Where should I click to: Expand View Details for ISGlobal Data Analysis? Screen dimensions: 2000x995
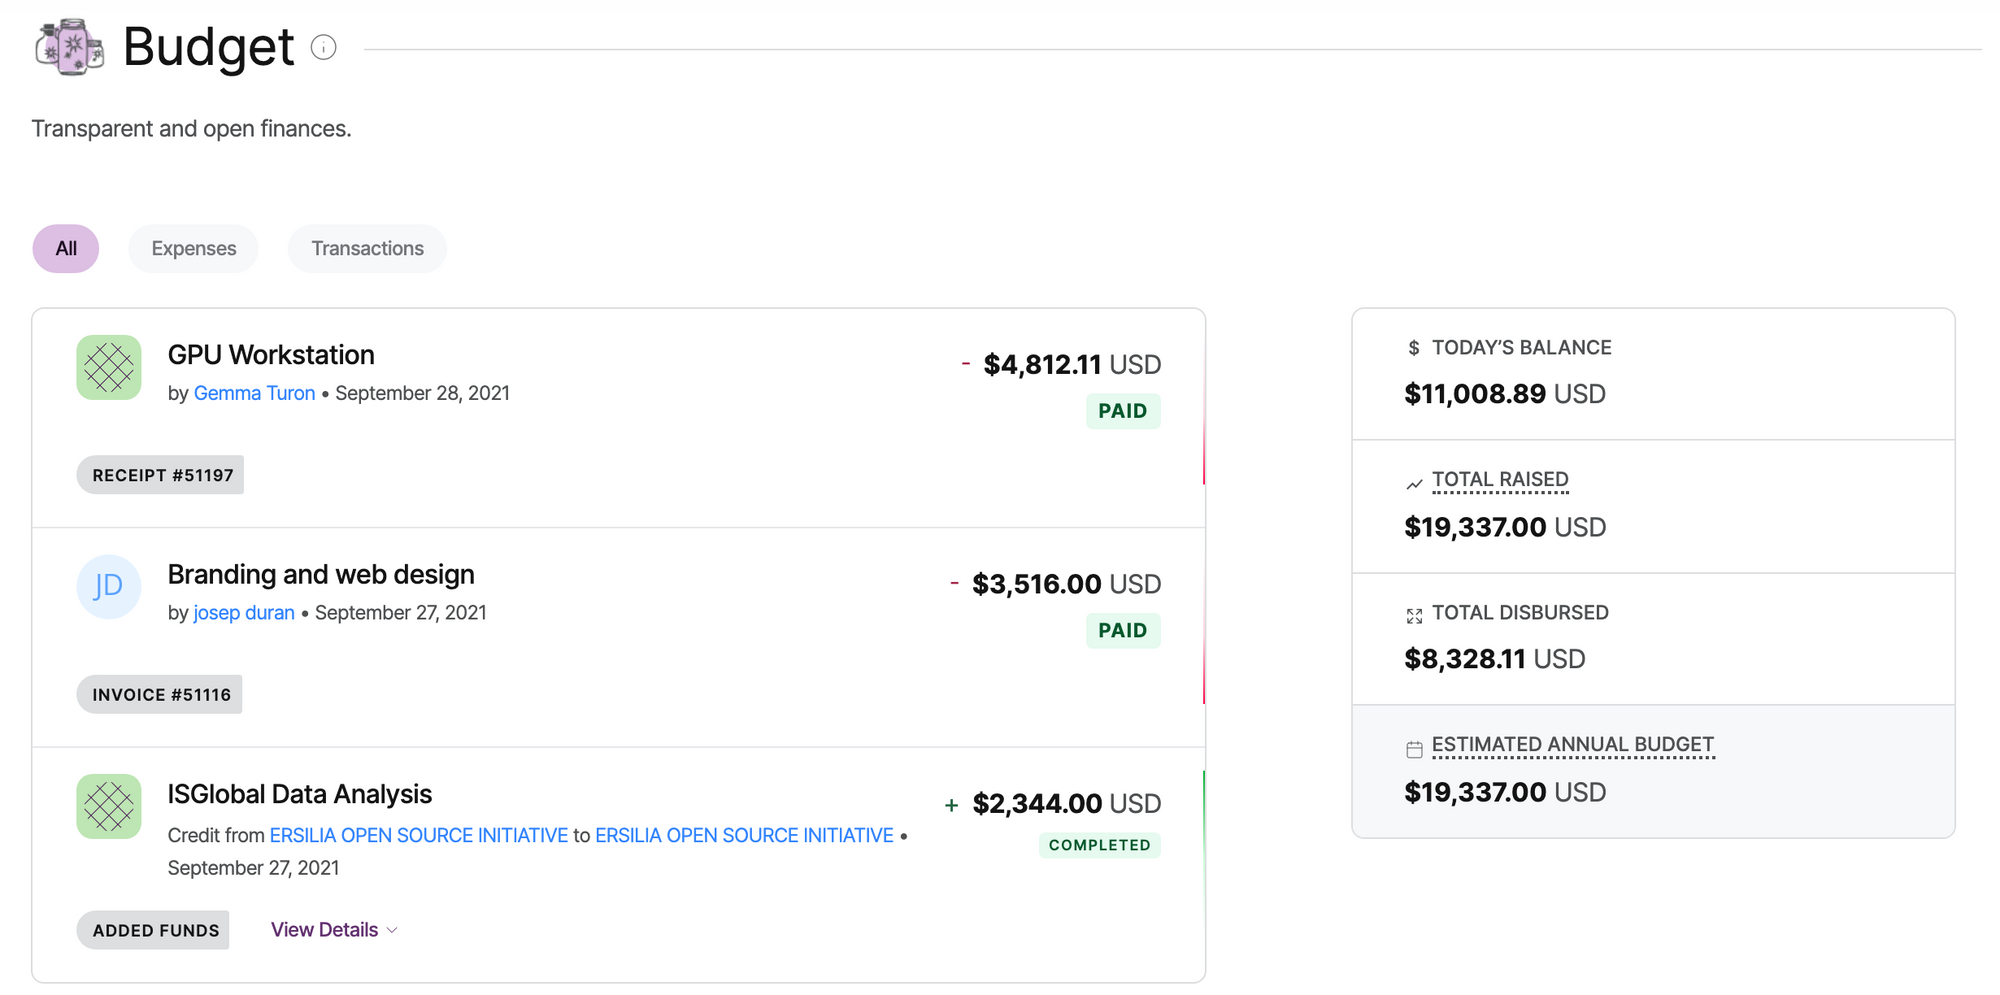click(x=334, y=930)
